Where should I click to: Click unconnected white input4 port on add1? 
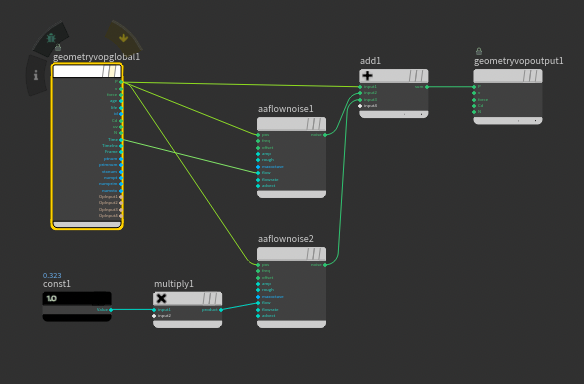tap(360, 106)
